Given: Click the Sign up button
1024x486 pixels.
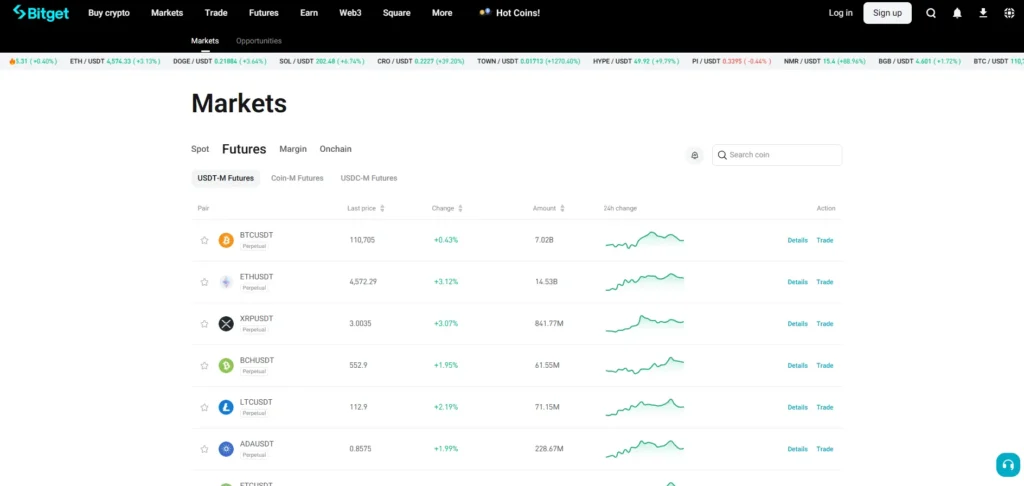Looking at the screenshot, I should tap(888, 13).
